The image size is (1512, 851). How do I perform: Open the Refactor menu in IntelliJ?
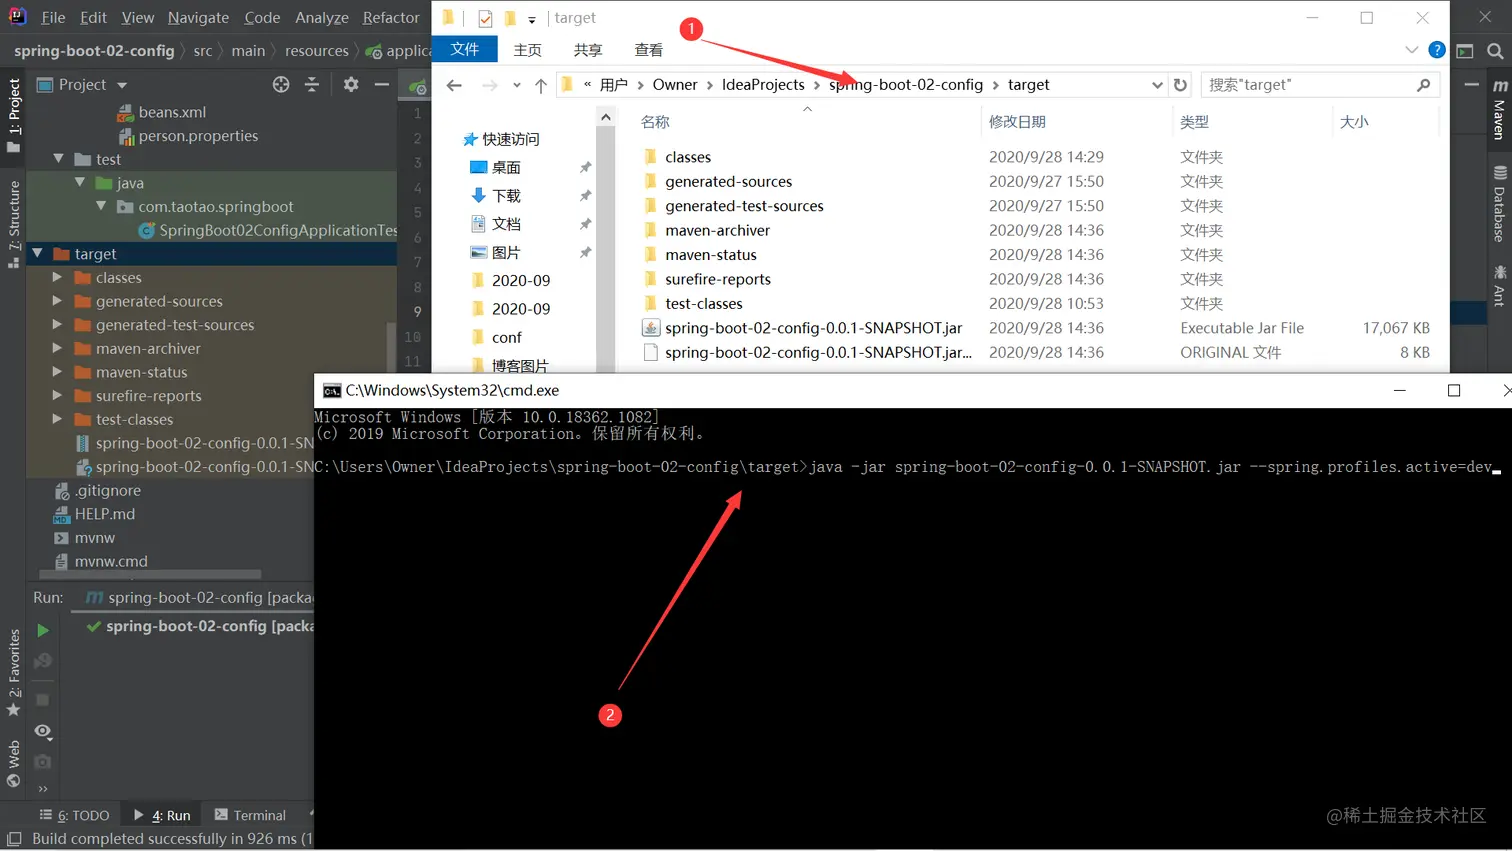(391, 17)
